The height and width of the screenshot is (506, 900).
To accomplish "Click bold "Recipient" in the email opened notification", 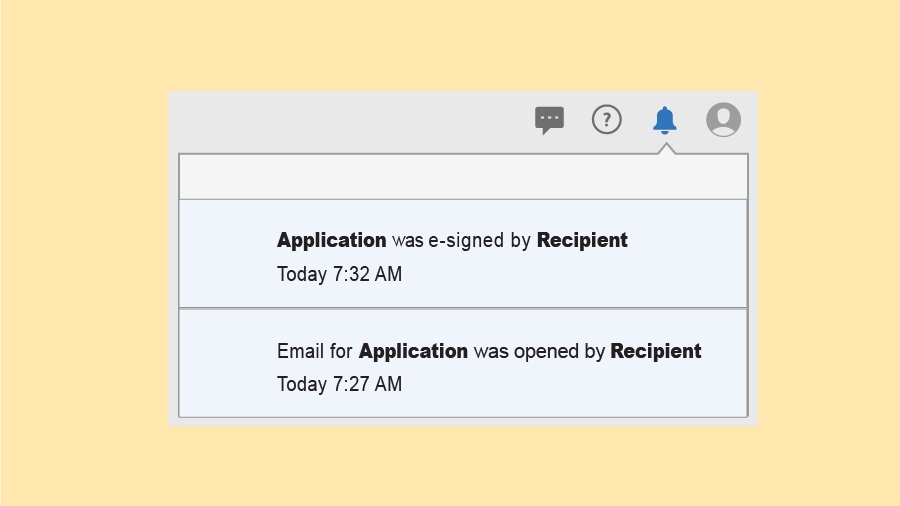I will tap(656, 351).
